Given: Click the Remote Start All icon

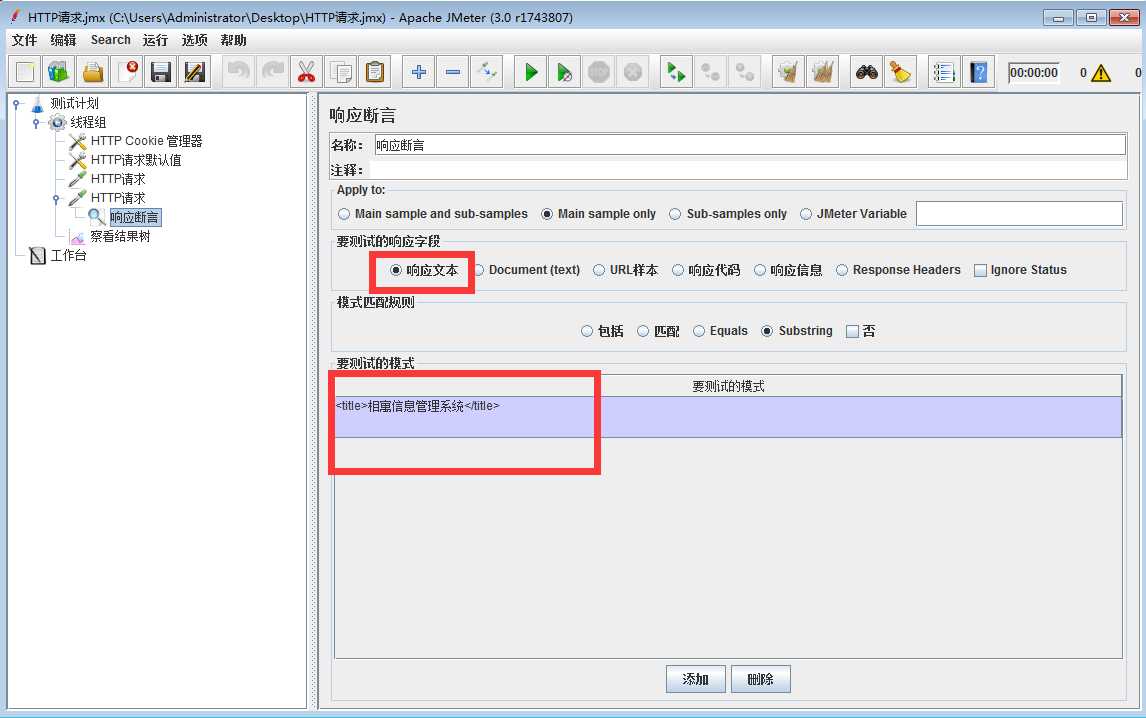Looking at the screenshot, I should (676, 72).
